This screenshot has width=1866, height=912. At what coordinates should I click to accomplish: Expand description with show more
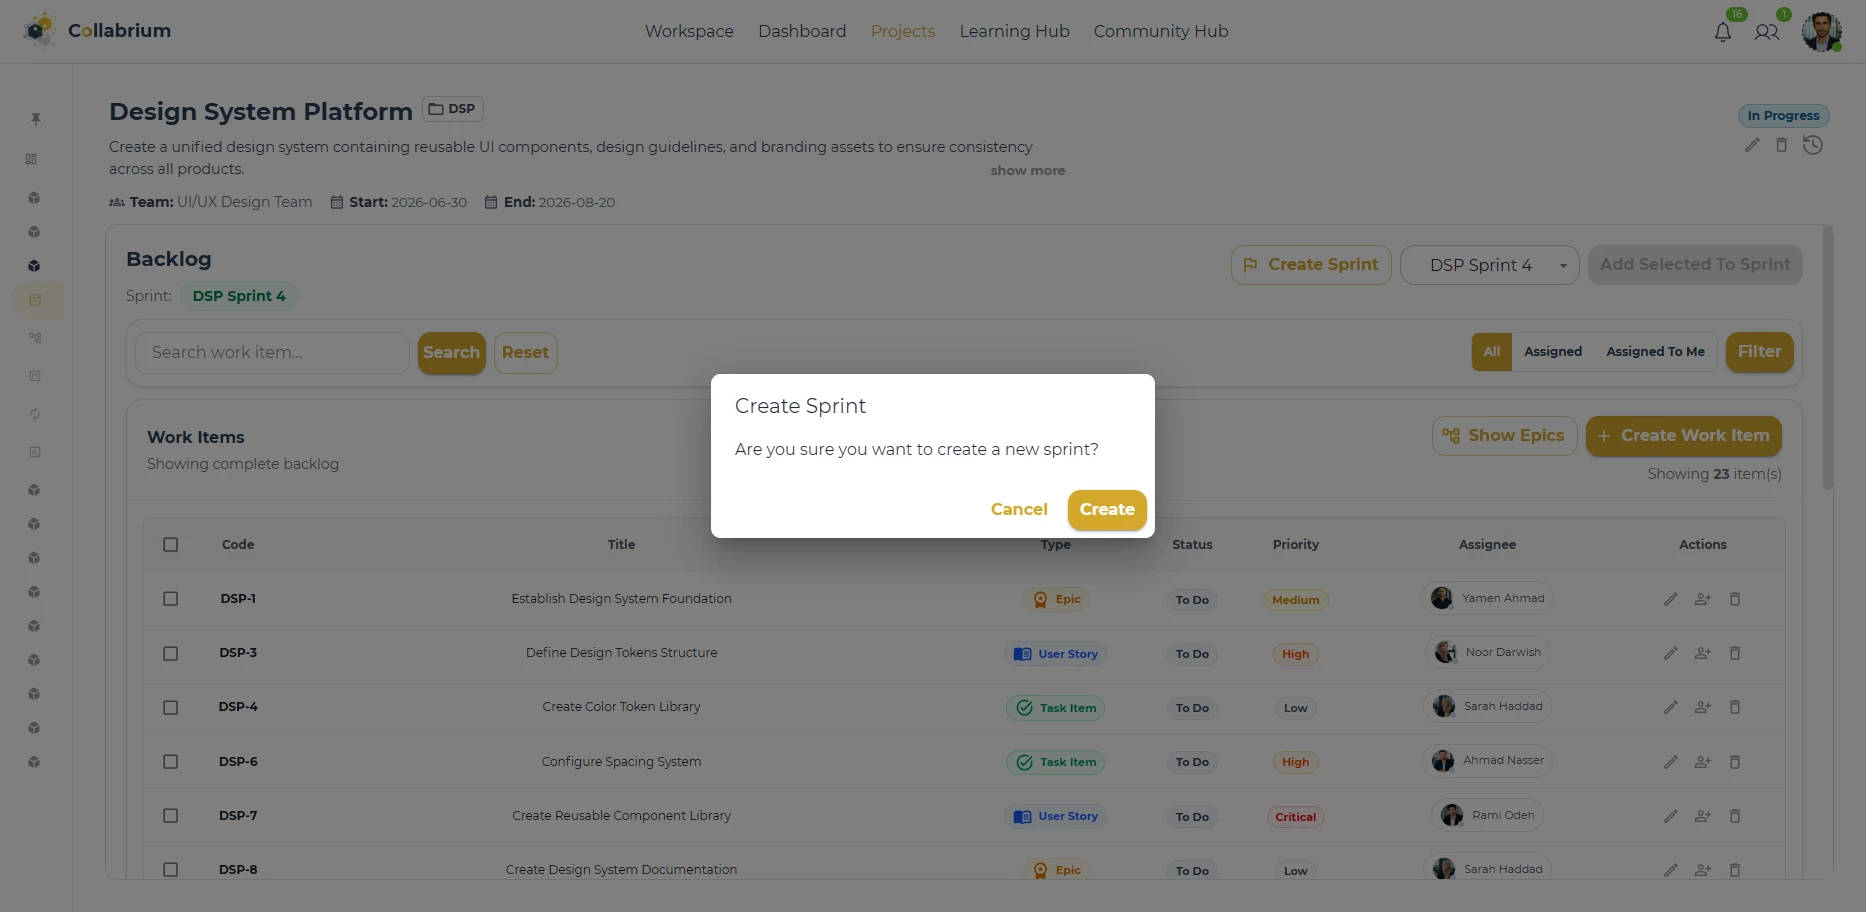[x=1027, y=171]
